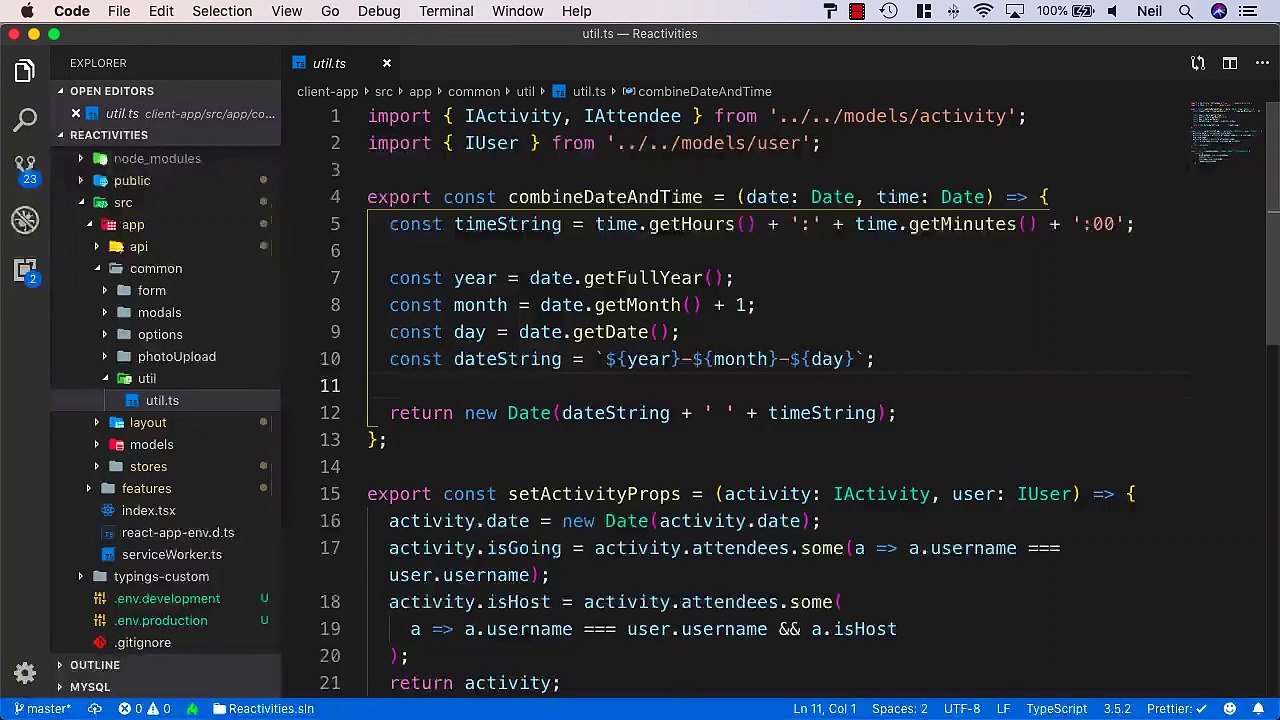The height and width of the screenshot is (720, 1280).
Task: Open .gitignore file
Action: pyautogui.click(x=143, y=642)
